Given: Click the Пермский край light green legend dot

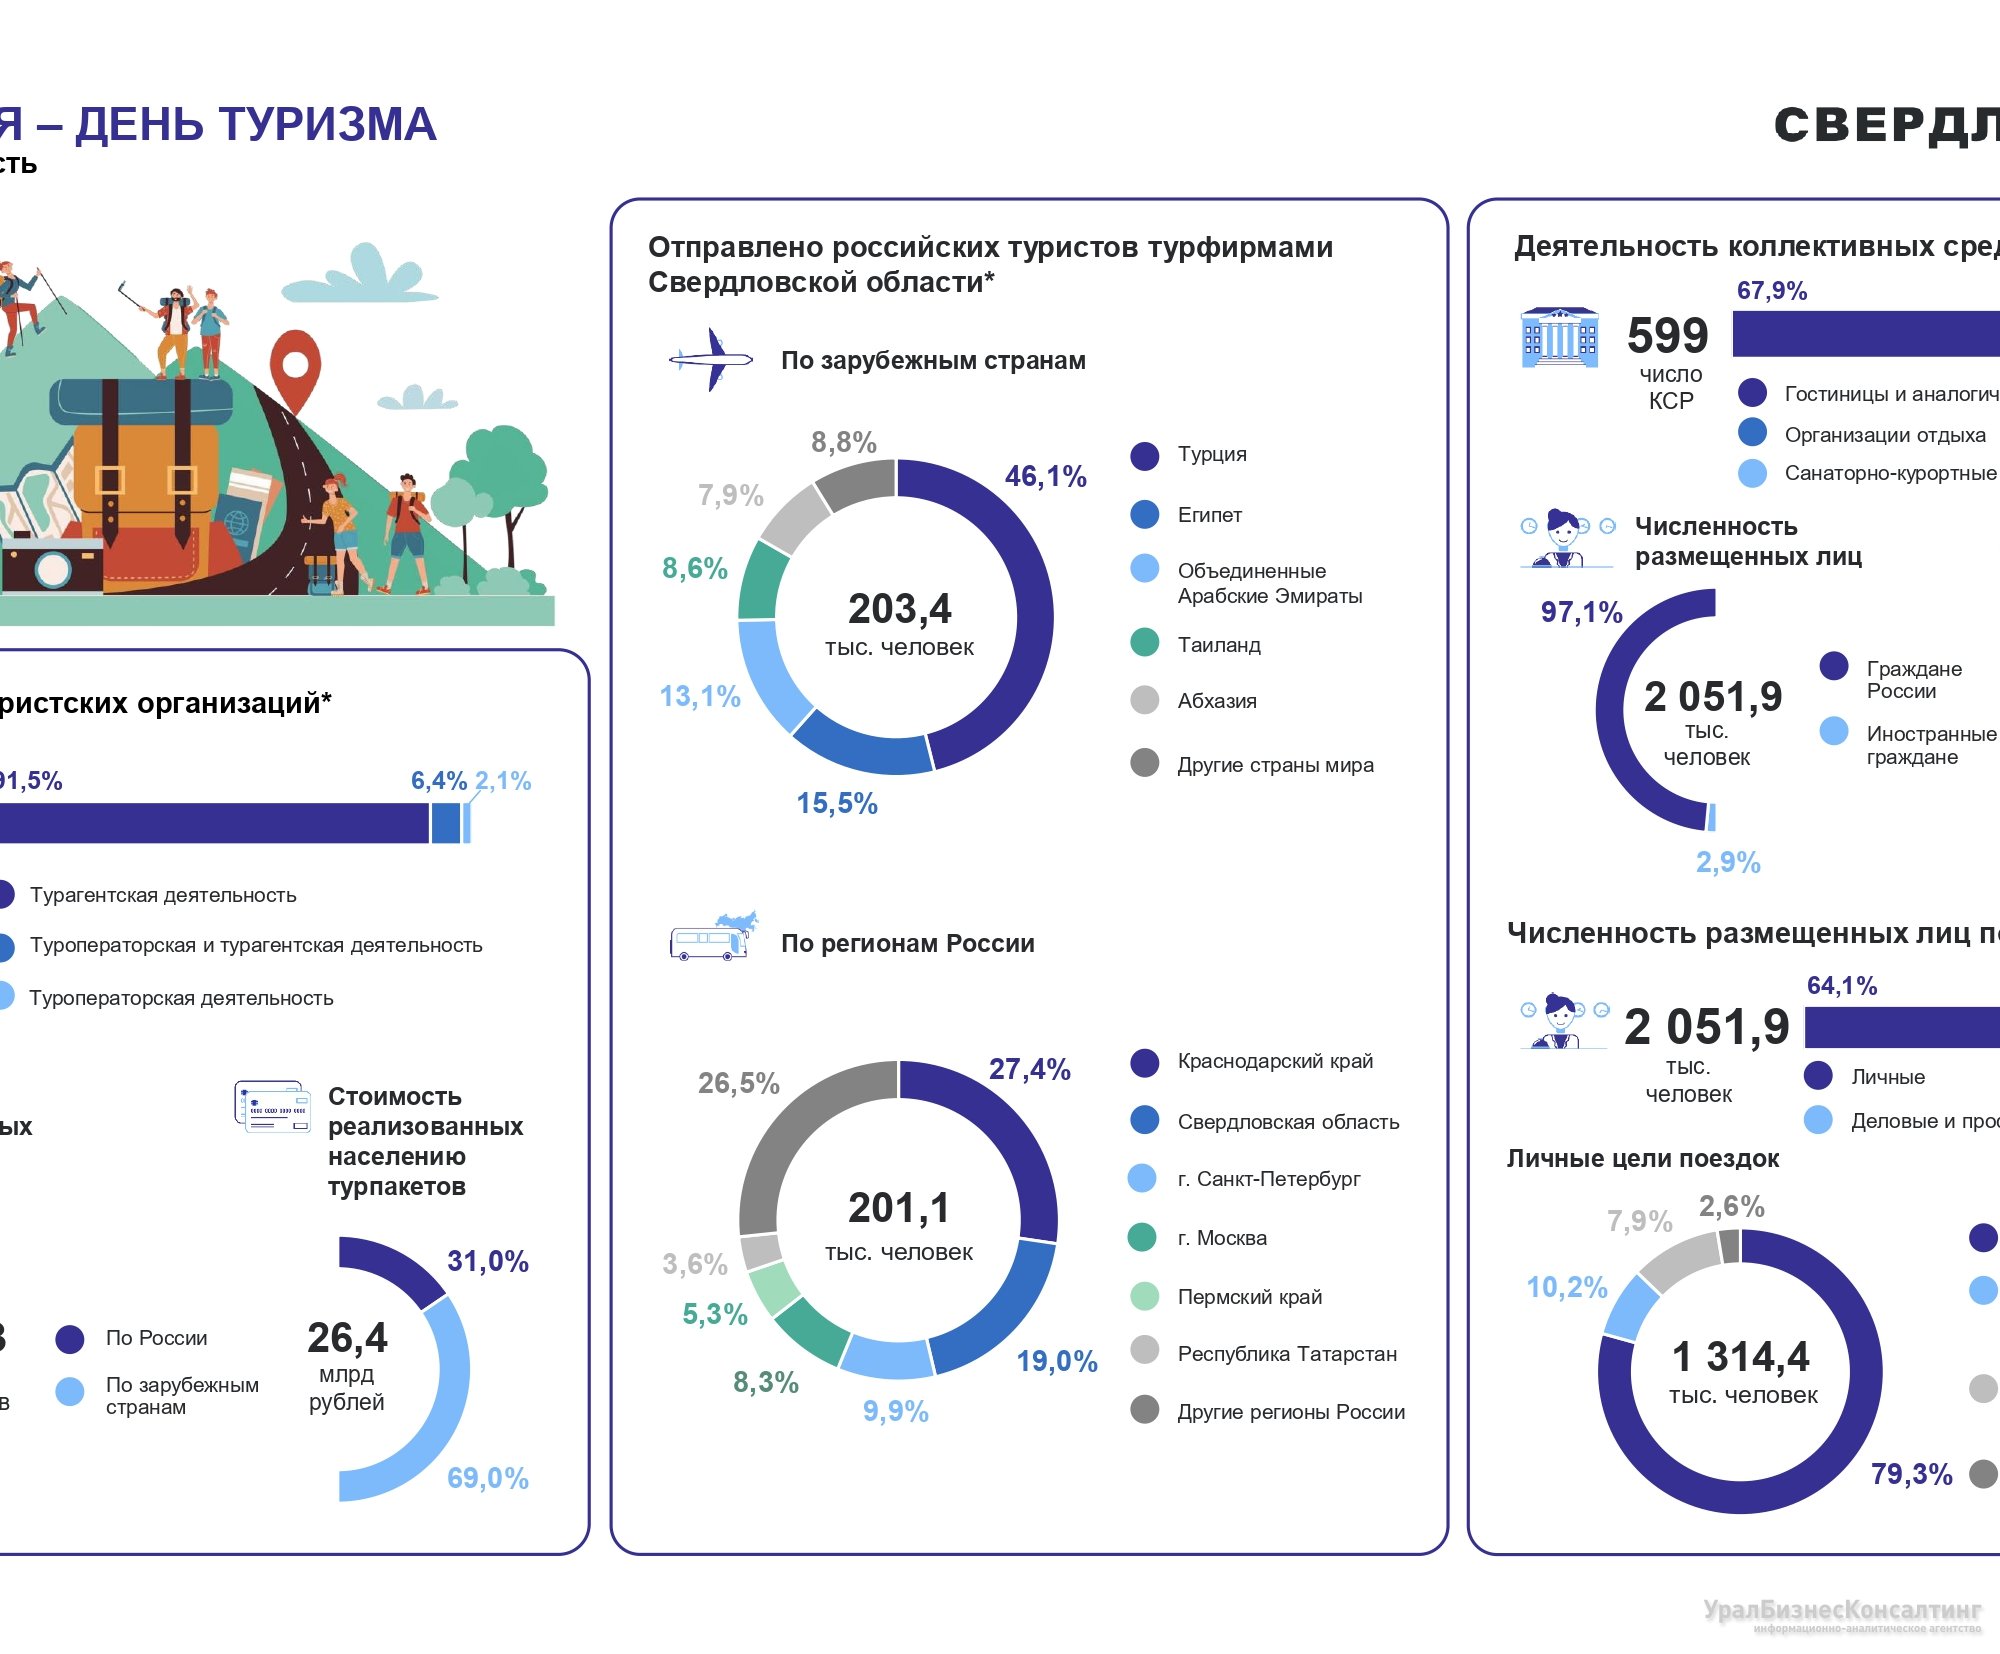Looking at the screenshot, I should point(1144,1297).
